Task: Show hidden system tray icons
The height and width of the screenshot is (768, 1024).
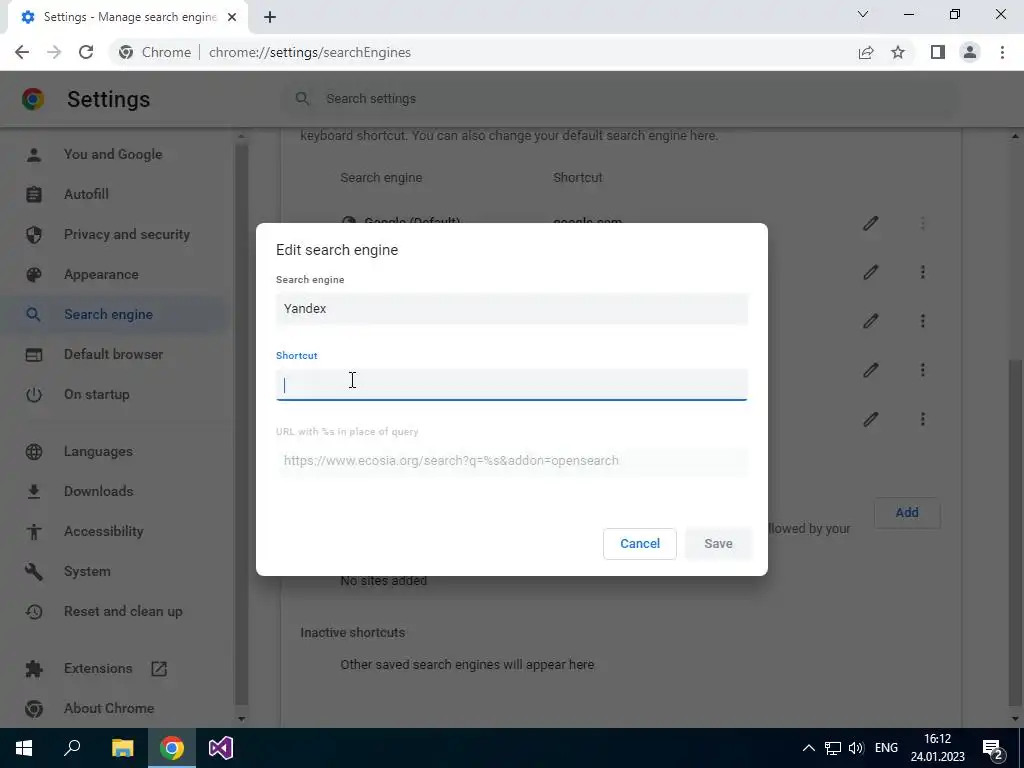Action: [808, 748]
